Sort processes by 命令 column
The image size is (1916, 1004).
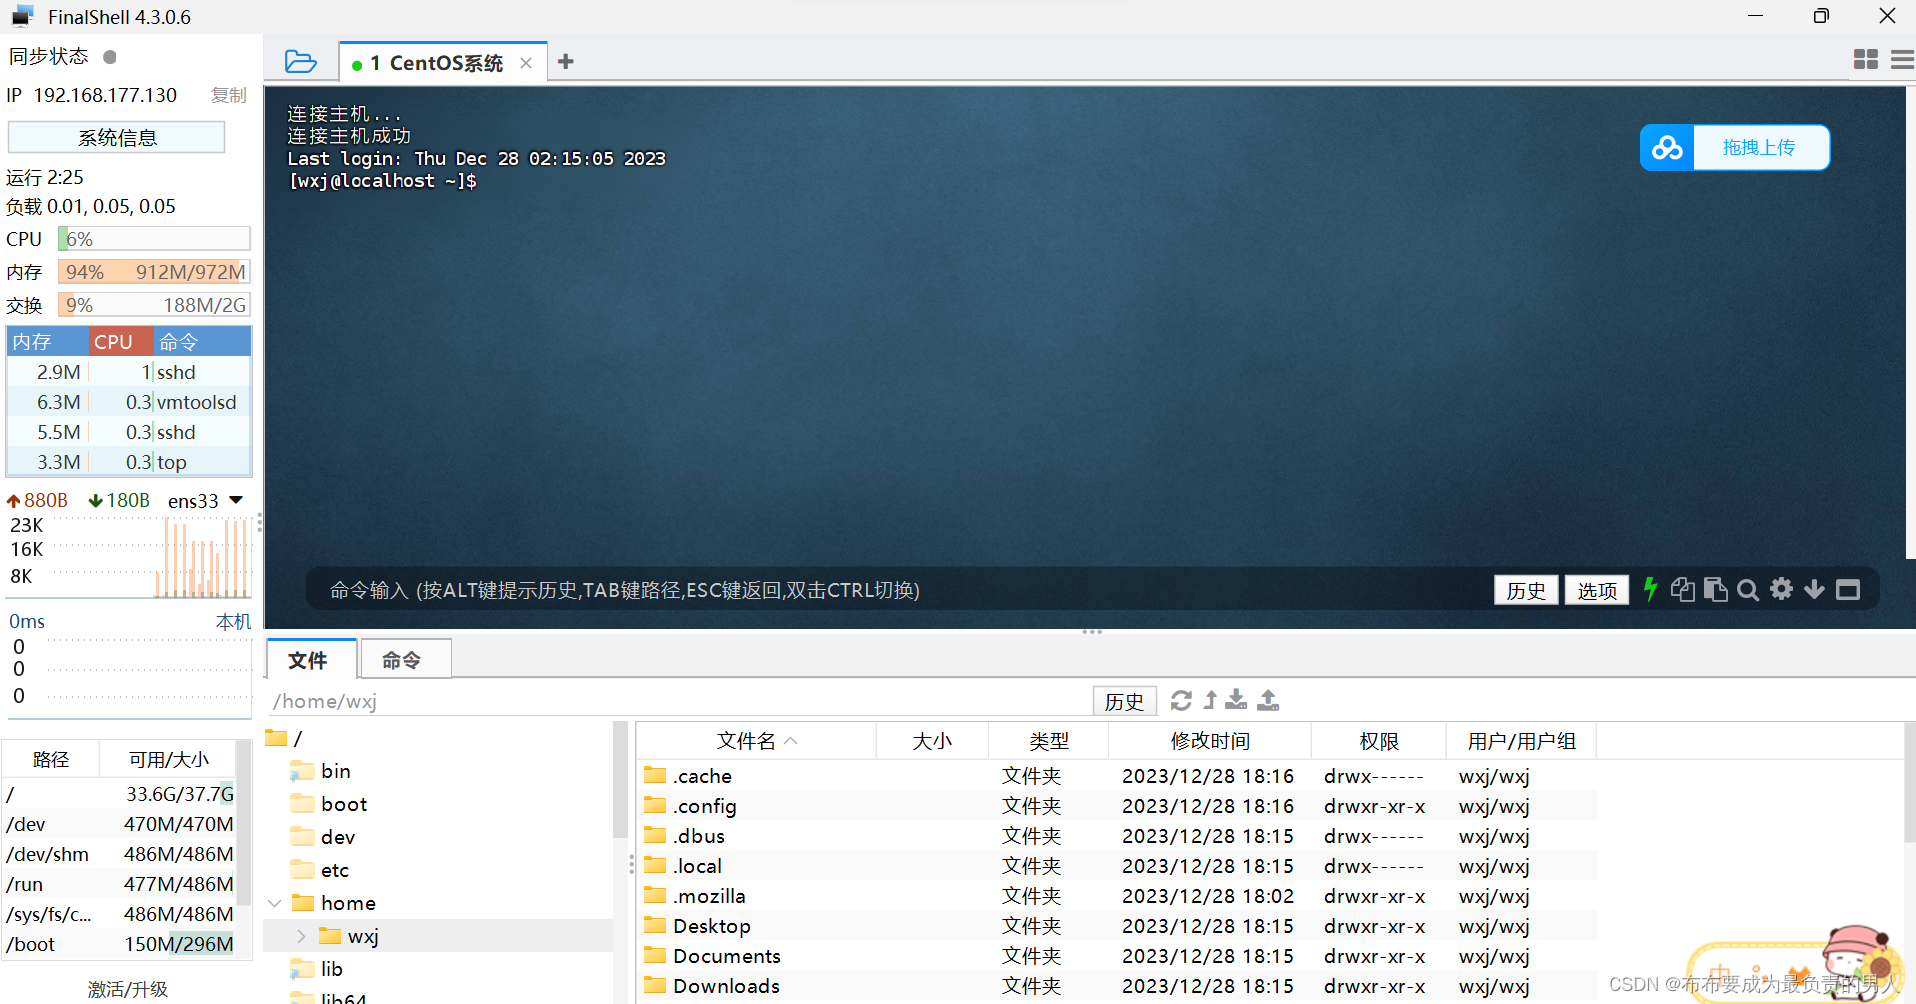click(x=202, y=342)
